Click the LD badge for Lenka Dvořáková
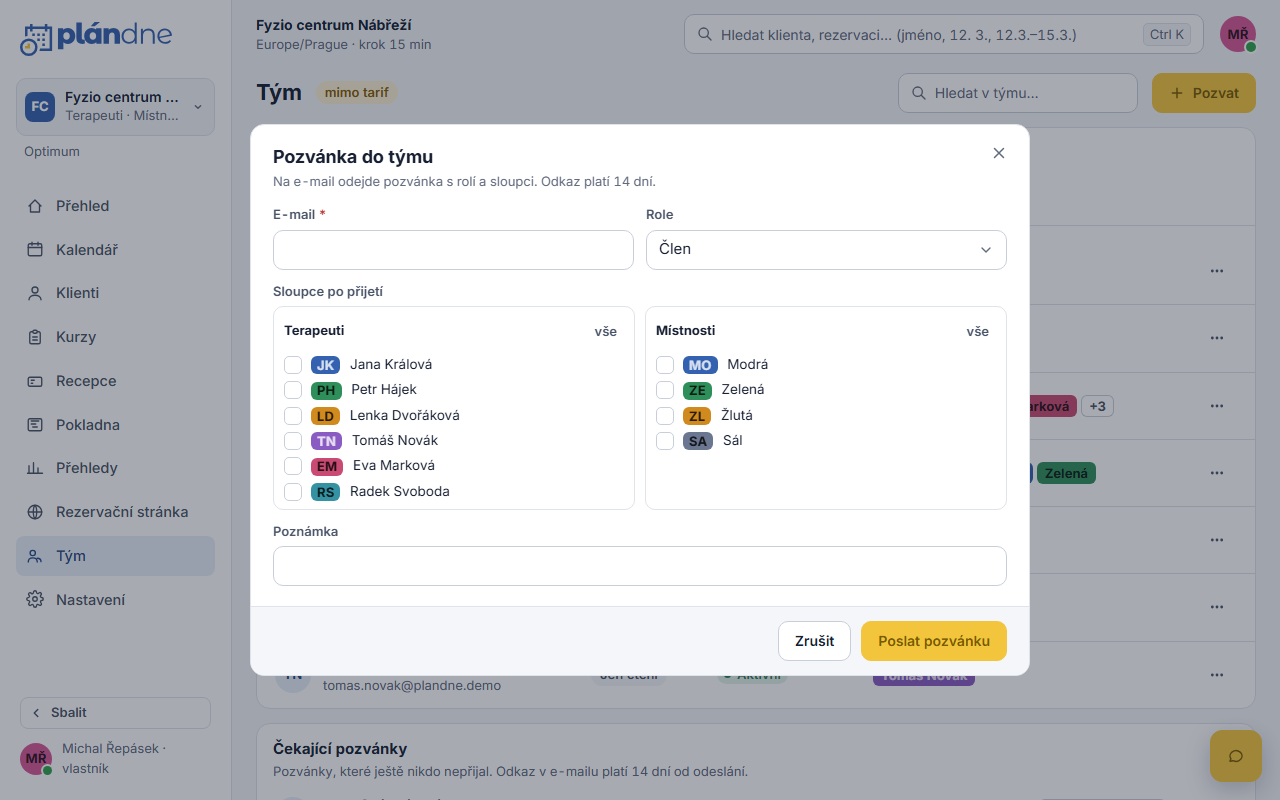The width and height of the screenshot is (1280, 800). click(x=325, y=416)
